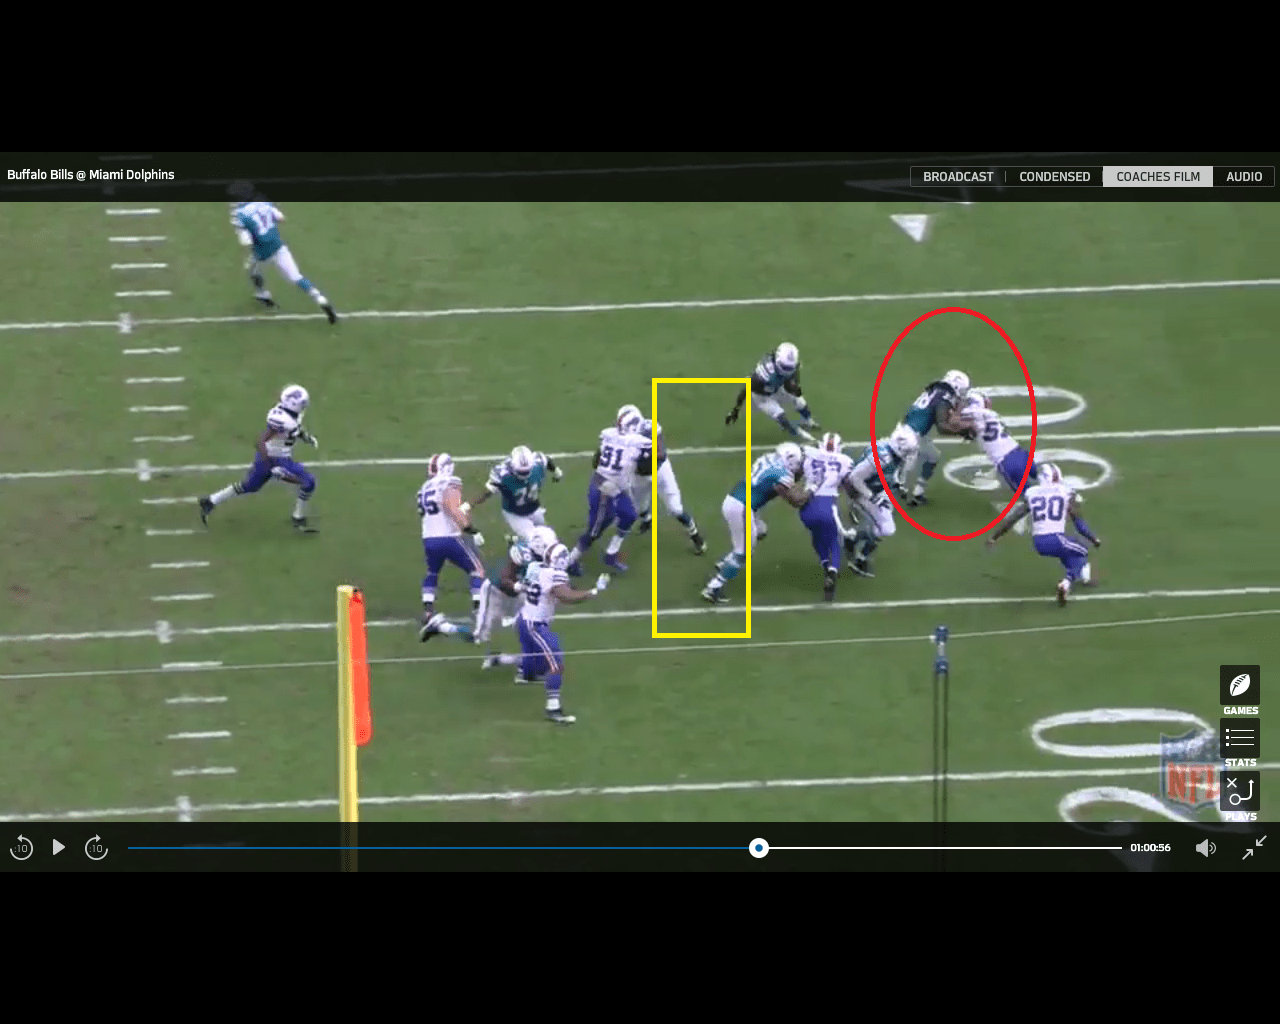Mute the video with speaker icon
This screenshot has height=1024, width=1280.
point(1206,848)
